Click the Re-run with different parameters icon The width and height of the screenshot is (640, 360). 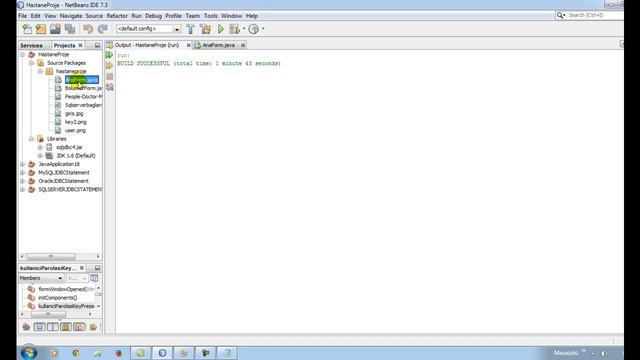[x=109, y=65]
